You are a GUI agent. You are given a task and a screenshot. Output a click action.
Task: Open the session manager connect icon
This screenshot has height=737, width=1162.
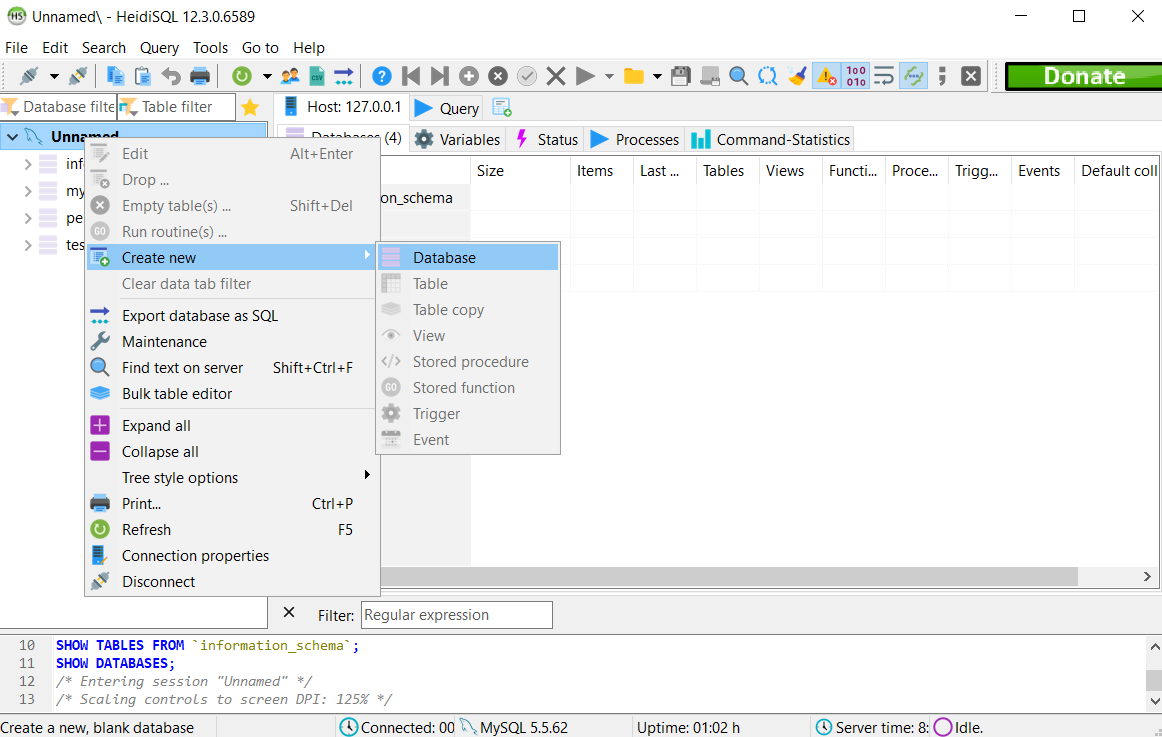(30, 76)
